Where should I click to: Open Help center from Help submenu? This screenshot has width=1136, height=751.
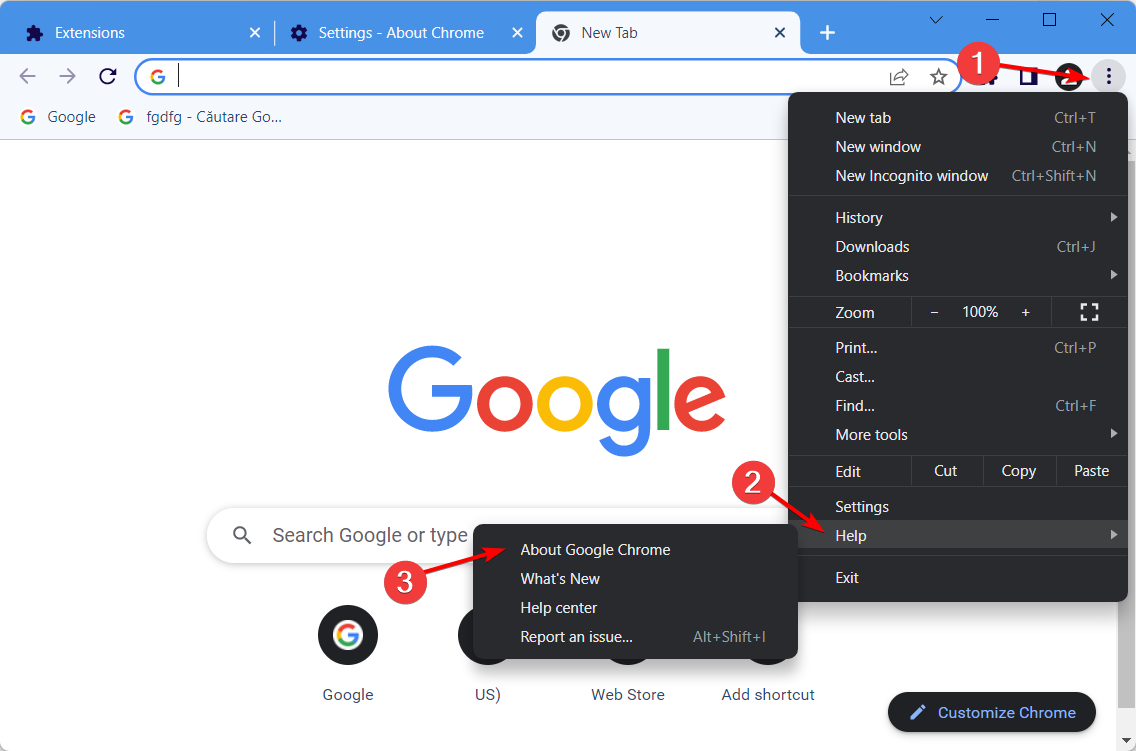click(x=635, y=608)
